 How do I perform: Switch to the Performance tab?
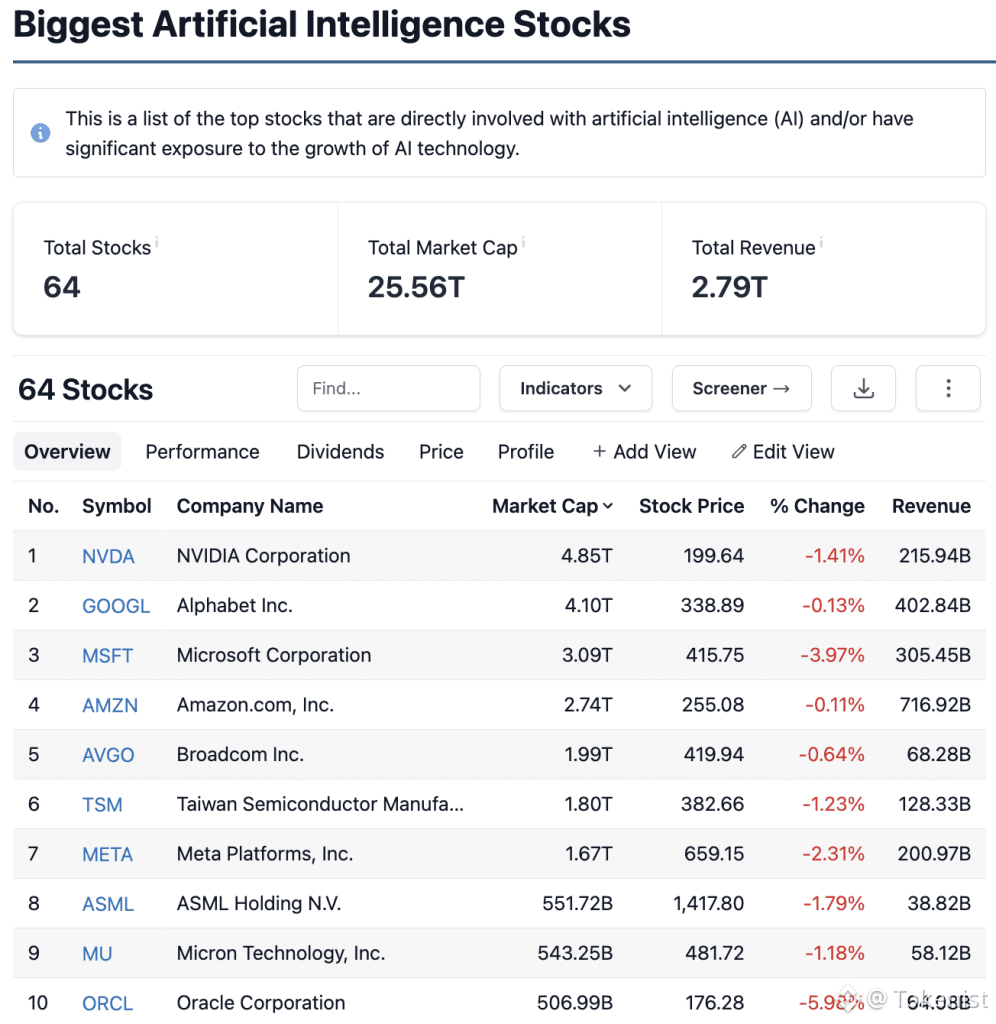pyautogui.click(x=202, y=452)
